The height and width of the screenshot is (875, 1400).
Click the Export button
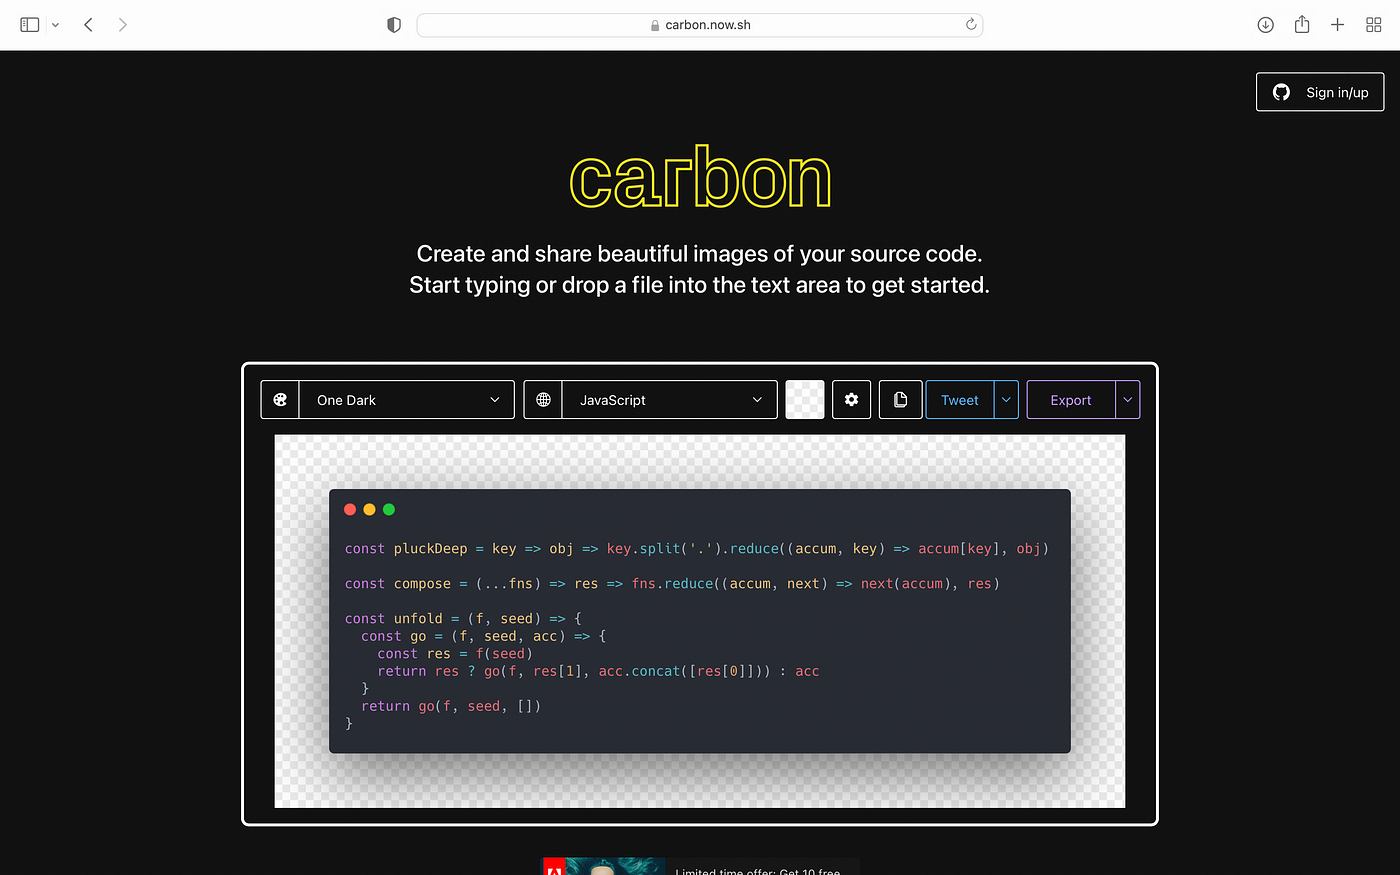[1071, 400]
